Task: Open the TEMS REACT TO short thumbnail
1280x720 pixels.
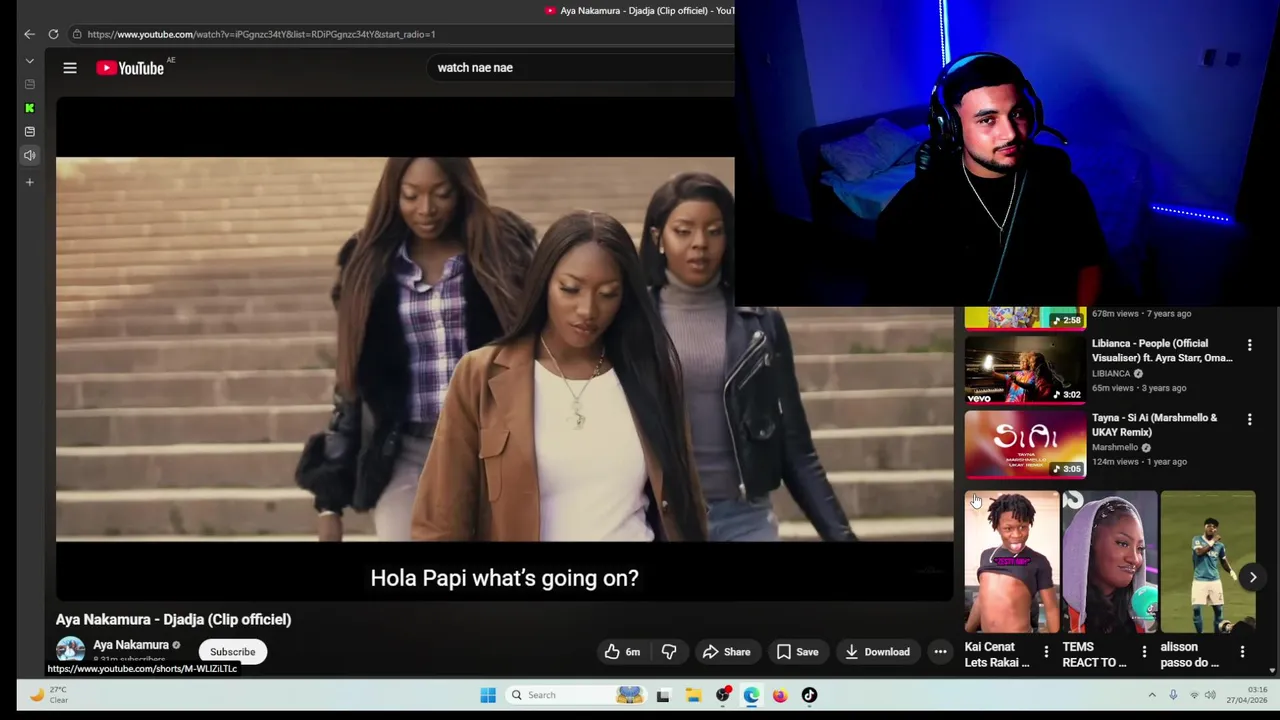Action: [x=1110, y=562]
